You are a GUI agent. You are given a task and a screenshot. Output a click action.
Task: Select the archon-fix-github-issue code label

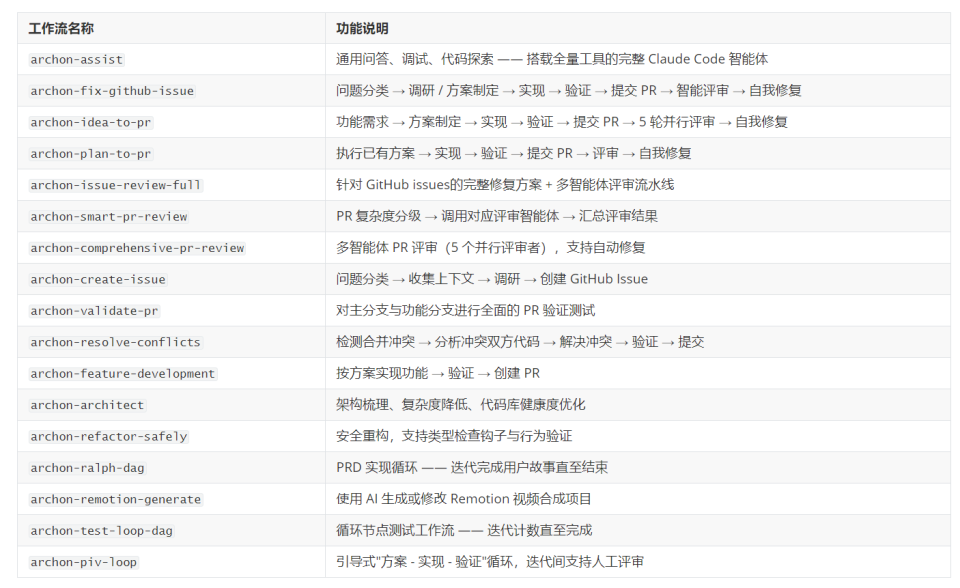coord(112,91)
